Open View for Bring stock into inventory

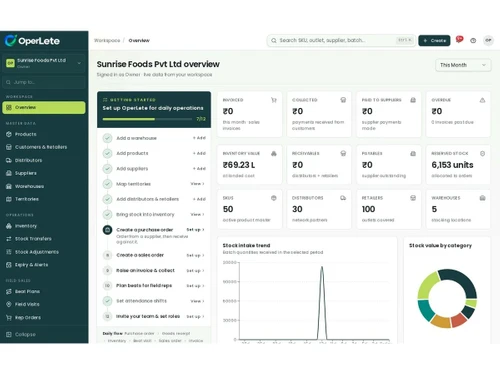tap(197, 214)
